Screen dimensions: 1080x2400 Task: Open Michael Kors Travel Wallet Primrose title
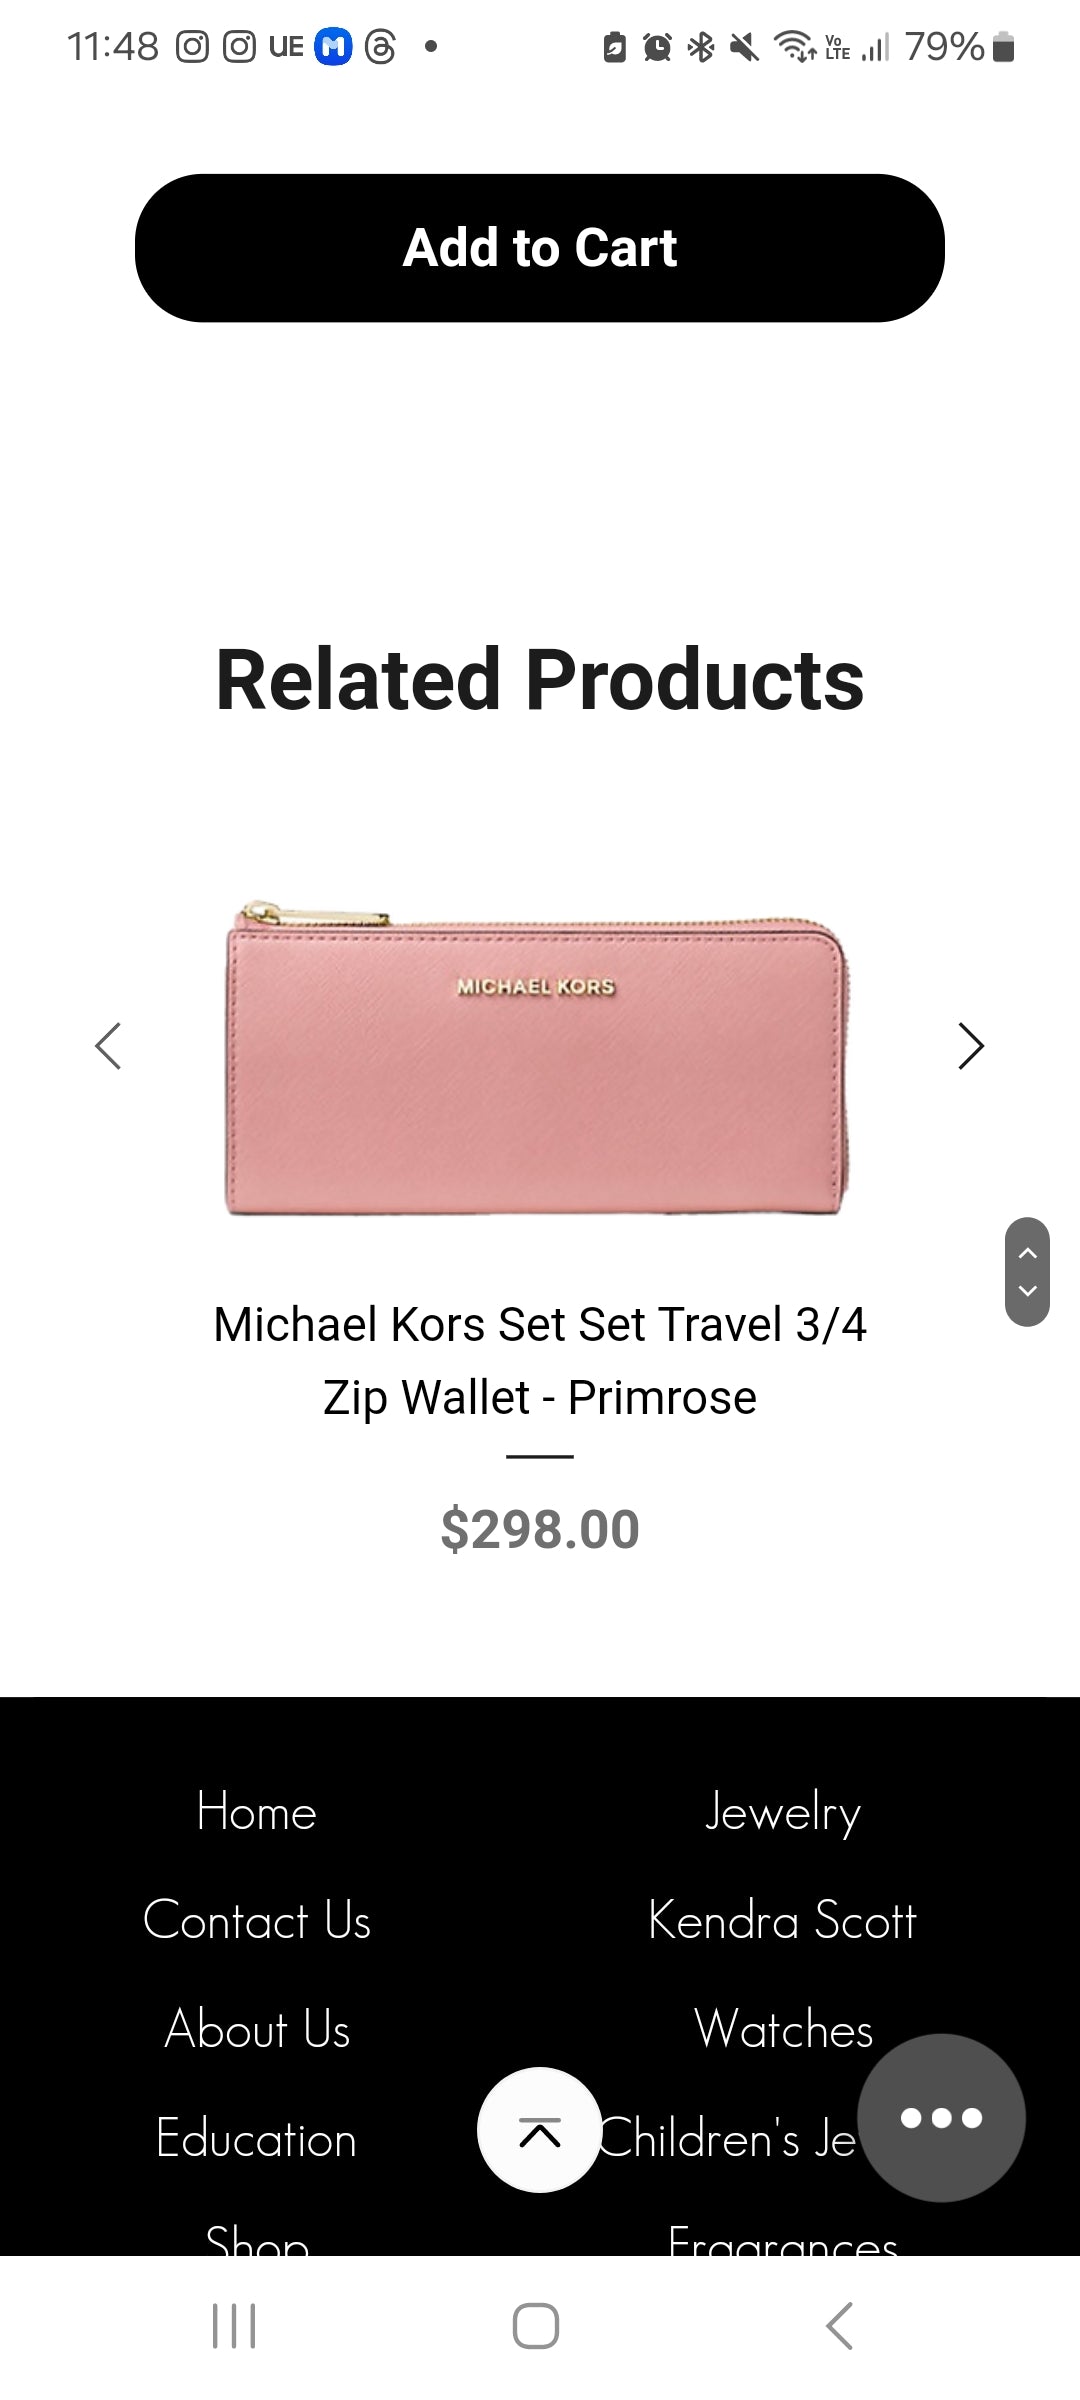tap(540, 1360)
